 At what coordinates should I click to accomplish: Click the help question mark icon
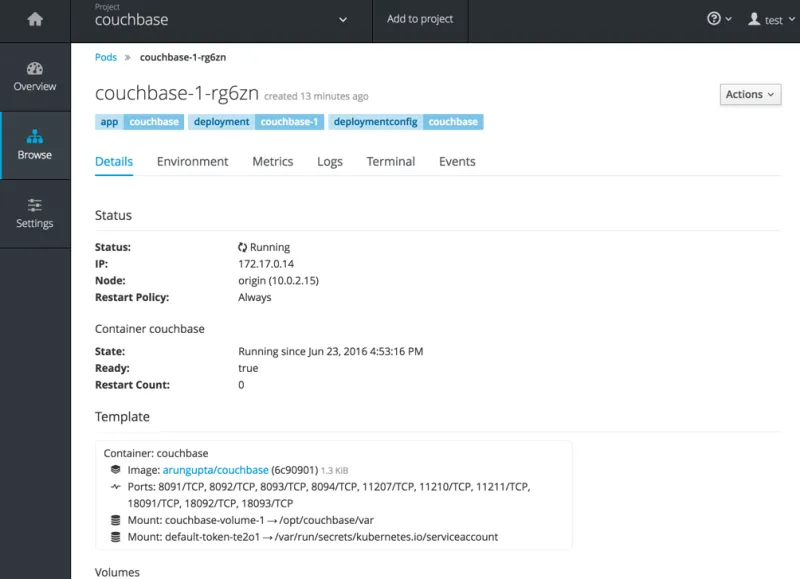point(714,19)
